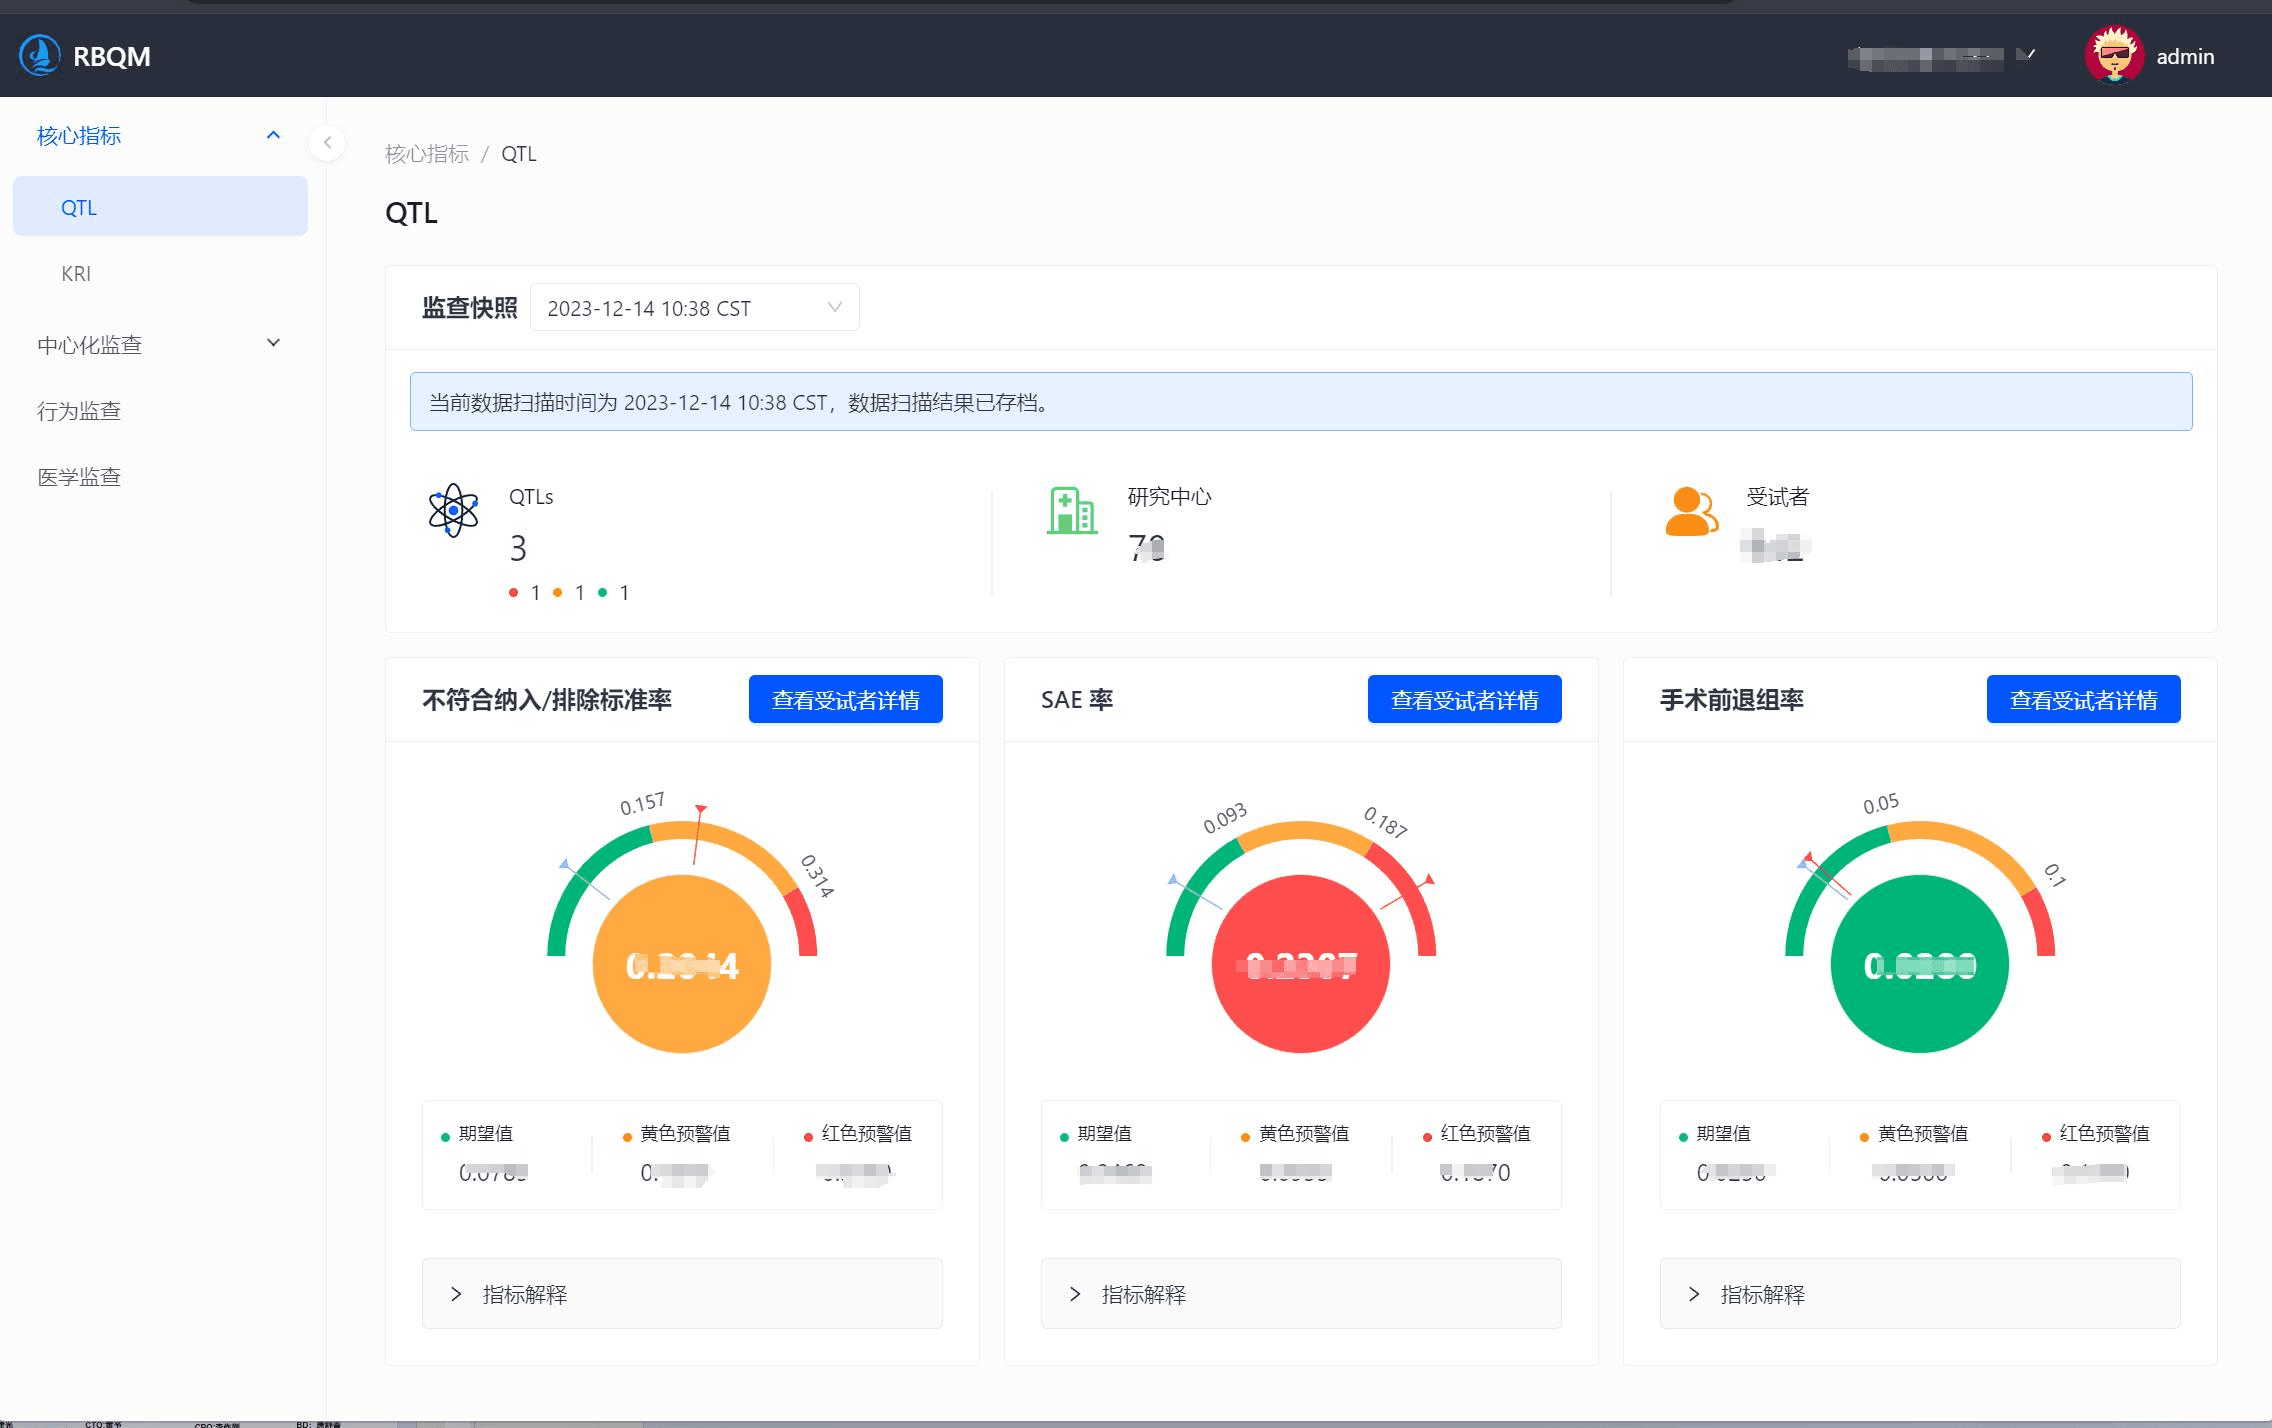
Task: Click the yellow status dot under QTLs
Action: pyautogui.click(x=558, y=592)
